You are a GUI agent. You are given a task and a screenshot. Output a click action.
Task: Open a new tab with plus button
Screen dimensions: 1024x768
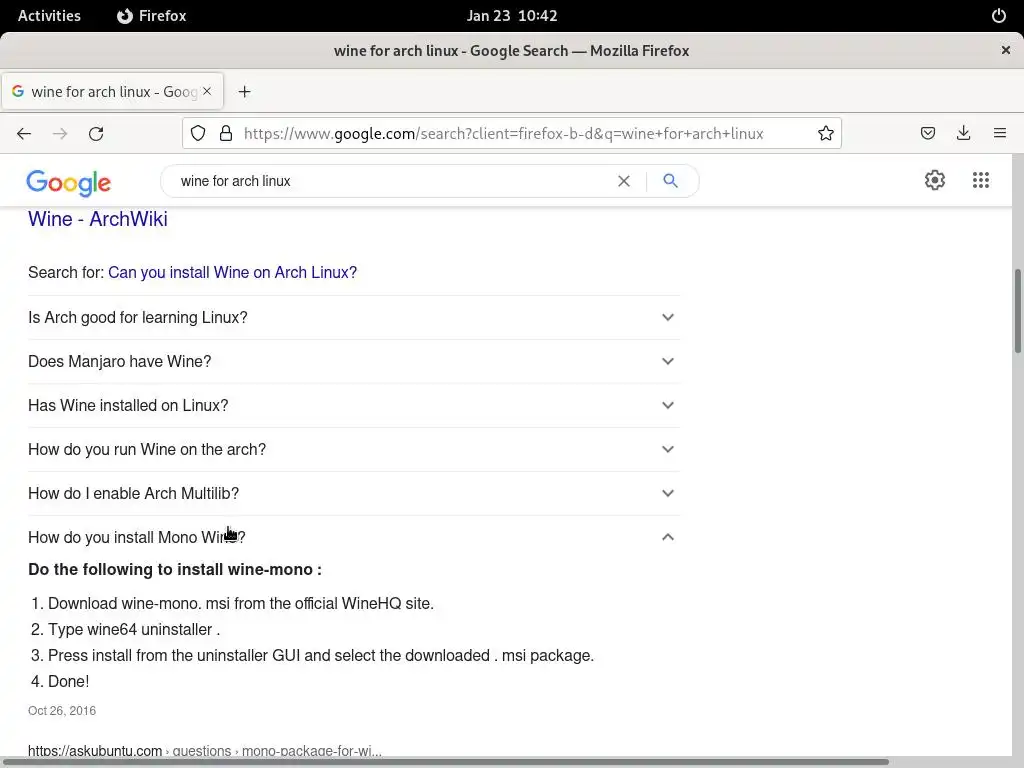tap(244, 91)
